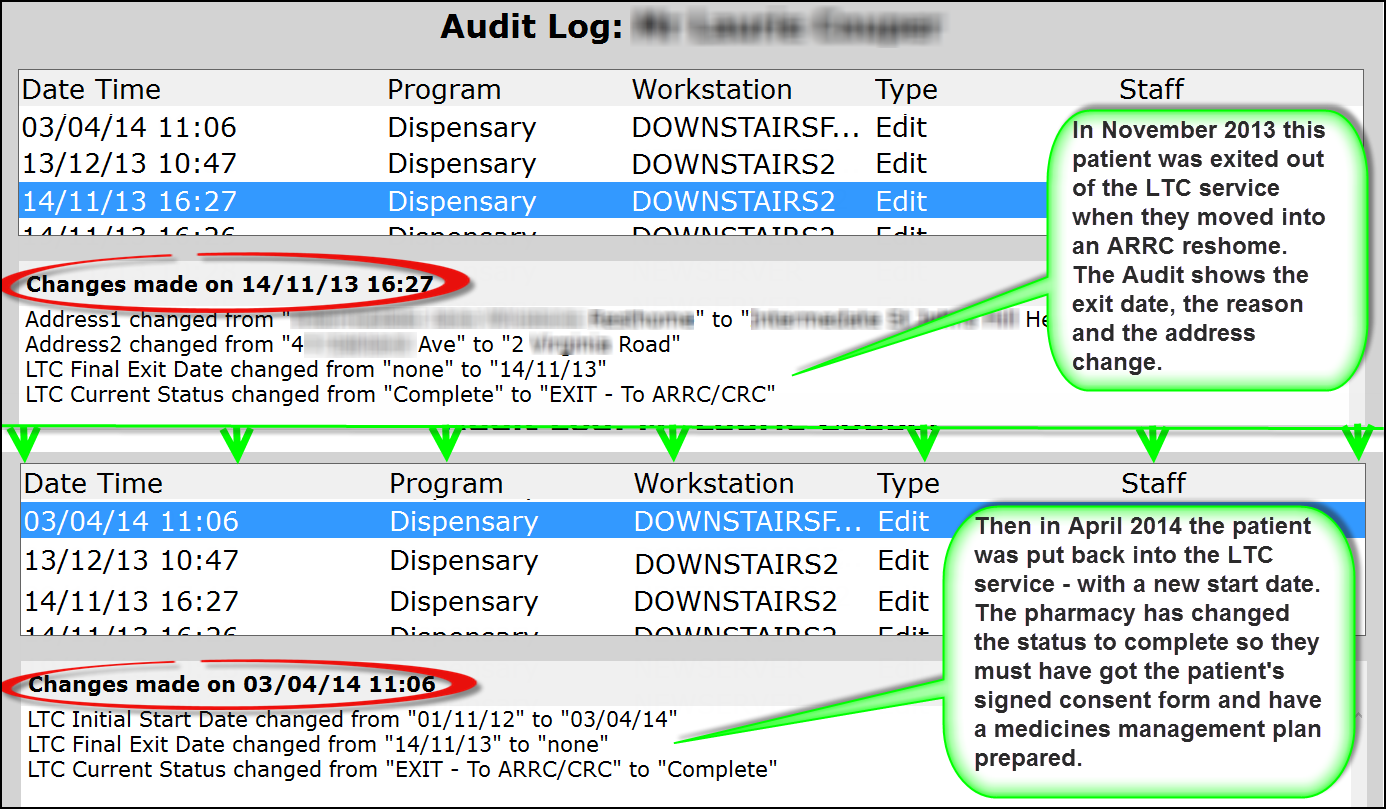Viewport: 1386px width, 809px height.
Task: Click the April 2014 green callout note
Action: (1147, 642)
